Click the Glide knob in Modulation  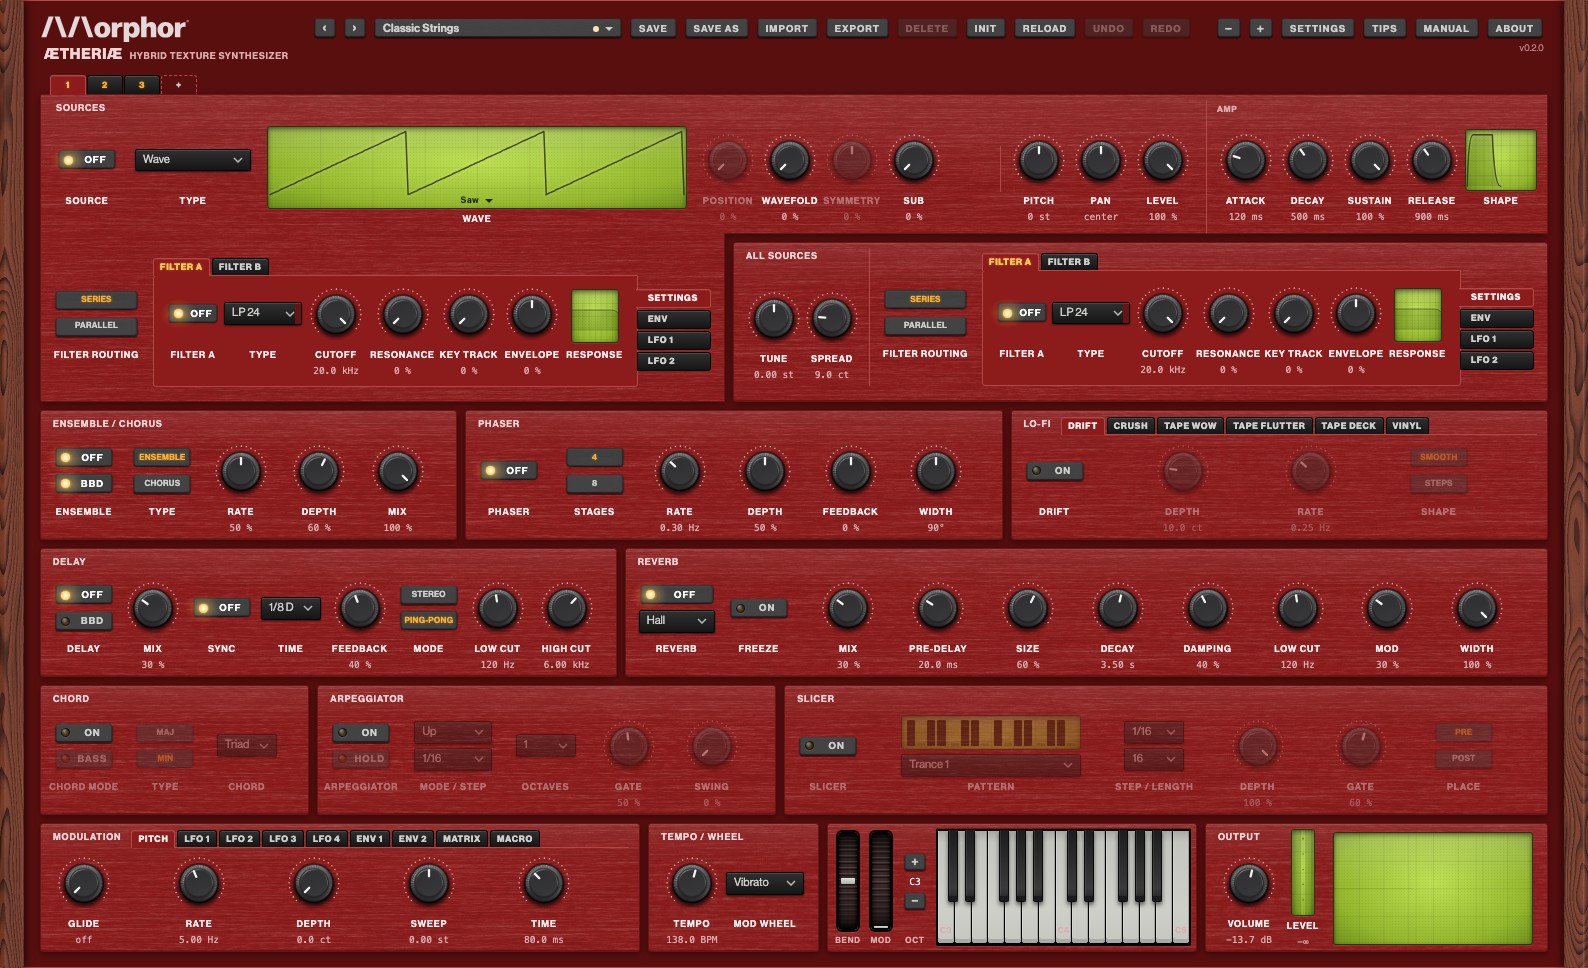click(x=83, y=883)
